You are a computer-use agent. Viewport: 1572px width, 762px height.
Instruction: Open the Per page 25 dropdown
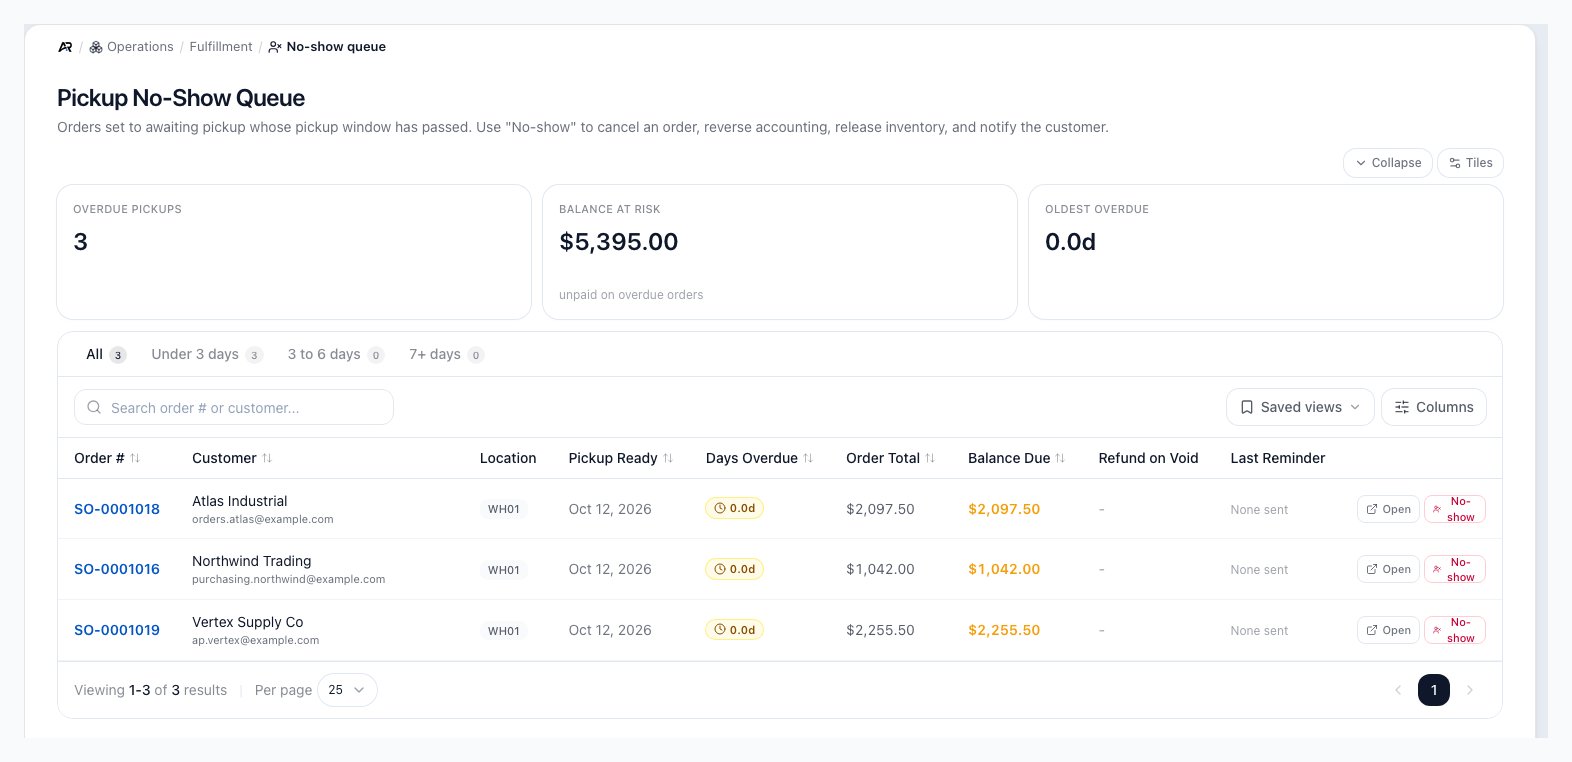(347, 690)
